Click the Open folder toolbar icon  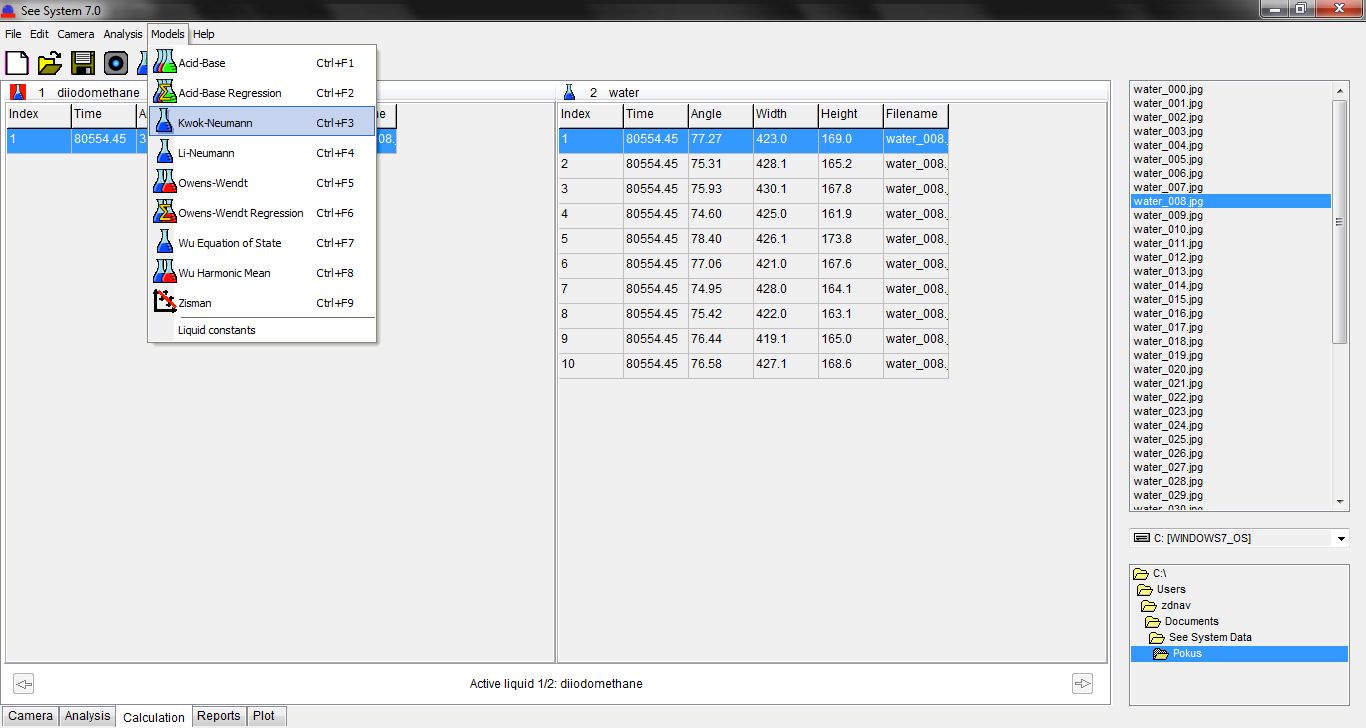coord(50,63)
